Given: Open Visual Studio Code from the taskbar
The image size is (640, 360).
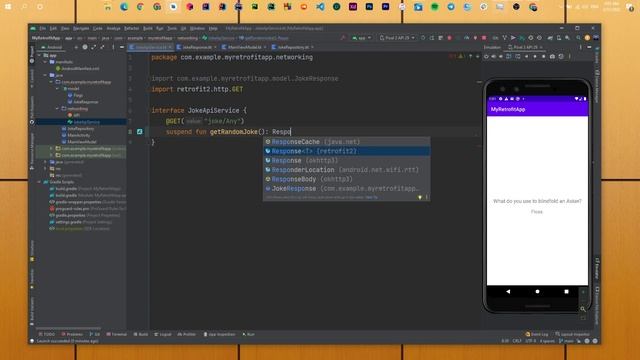Looking at the screenshot, I should [x=320, y=7].
